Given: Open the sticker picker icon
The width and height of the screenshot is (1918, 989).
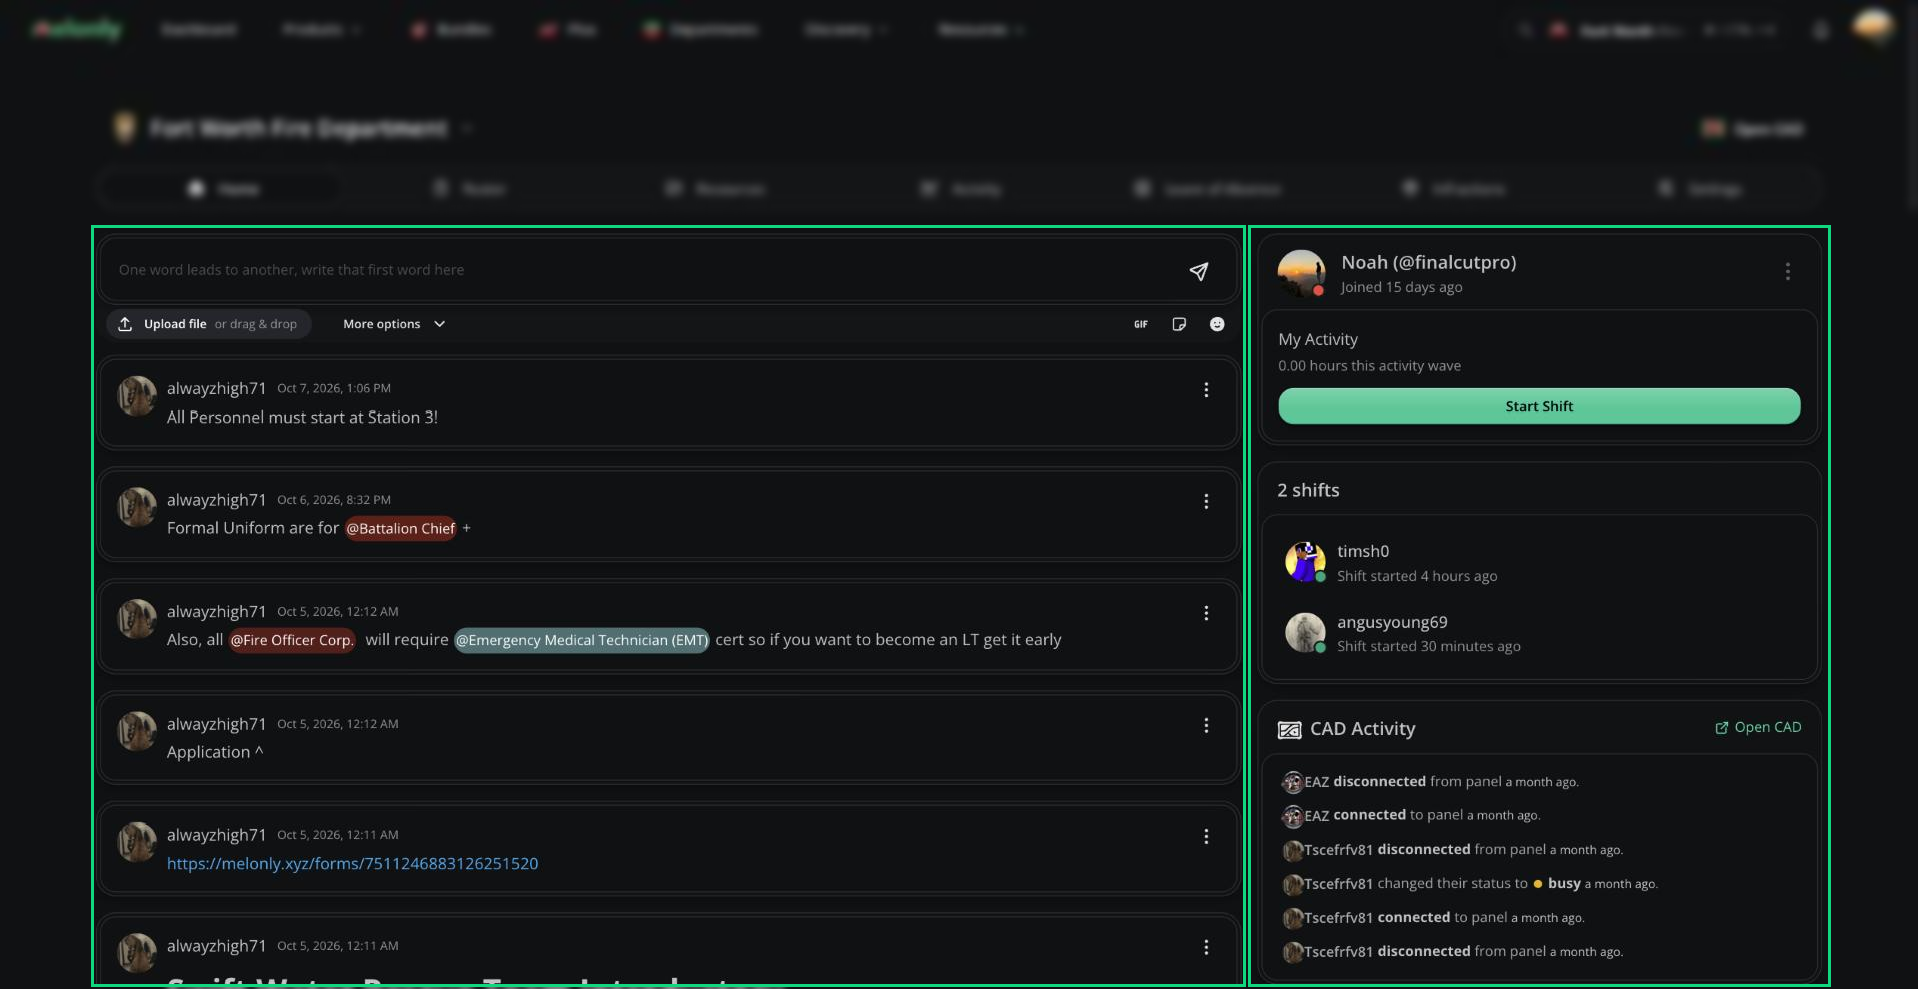Looking at the screenshot, I should coord(1179,324).
